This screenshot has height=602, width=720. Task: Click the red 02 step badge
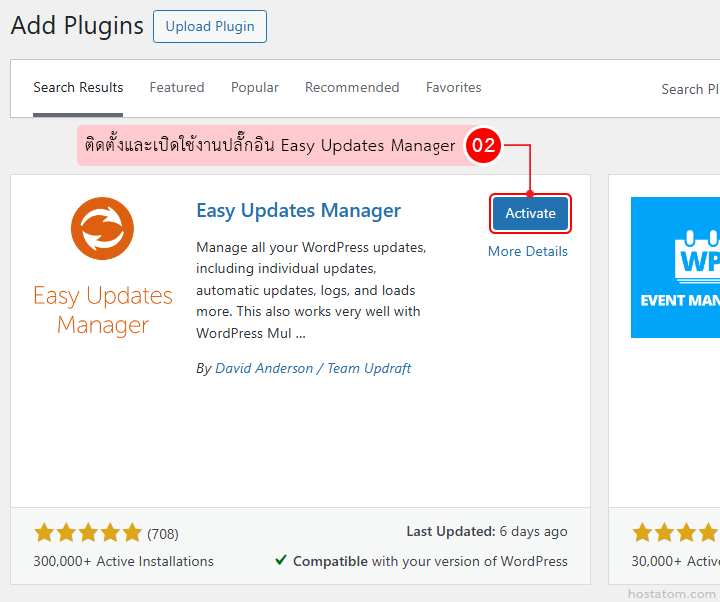pos(484,145)
